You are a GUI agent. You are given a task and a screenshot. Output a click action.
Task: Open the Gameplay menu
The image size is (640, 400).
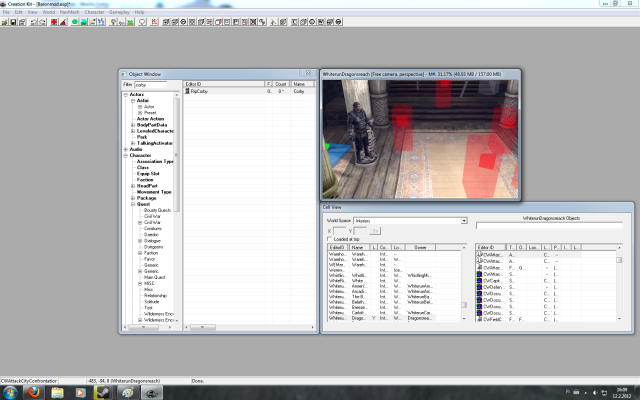120,12
